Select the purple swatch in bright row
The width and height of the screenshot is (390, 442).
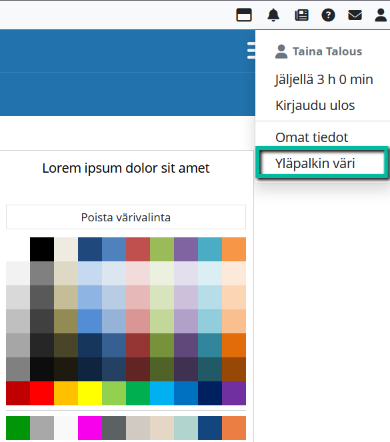point(234,393)
